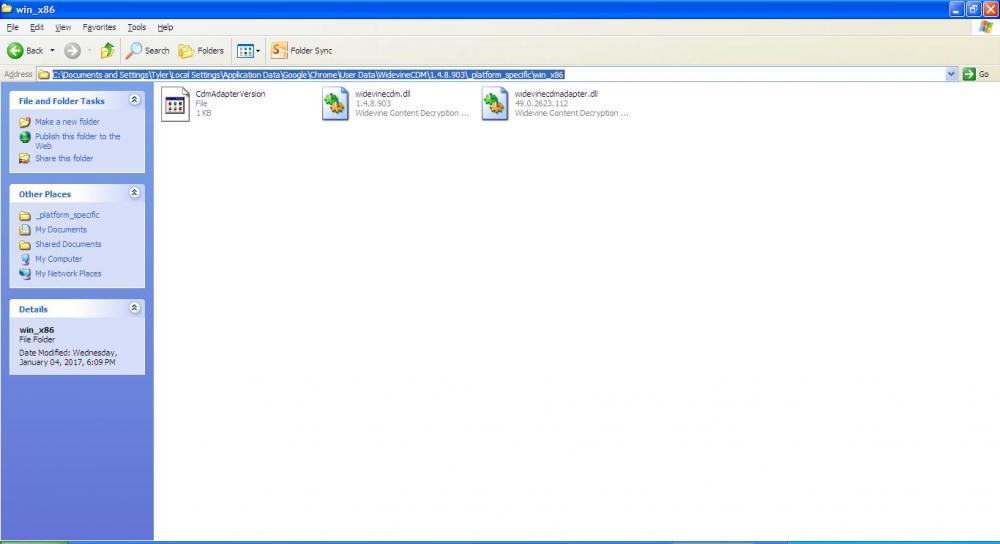Click the My Computer icon in sidebar
Viewport: 1000px width, 544px height.
point(25,259)
